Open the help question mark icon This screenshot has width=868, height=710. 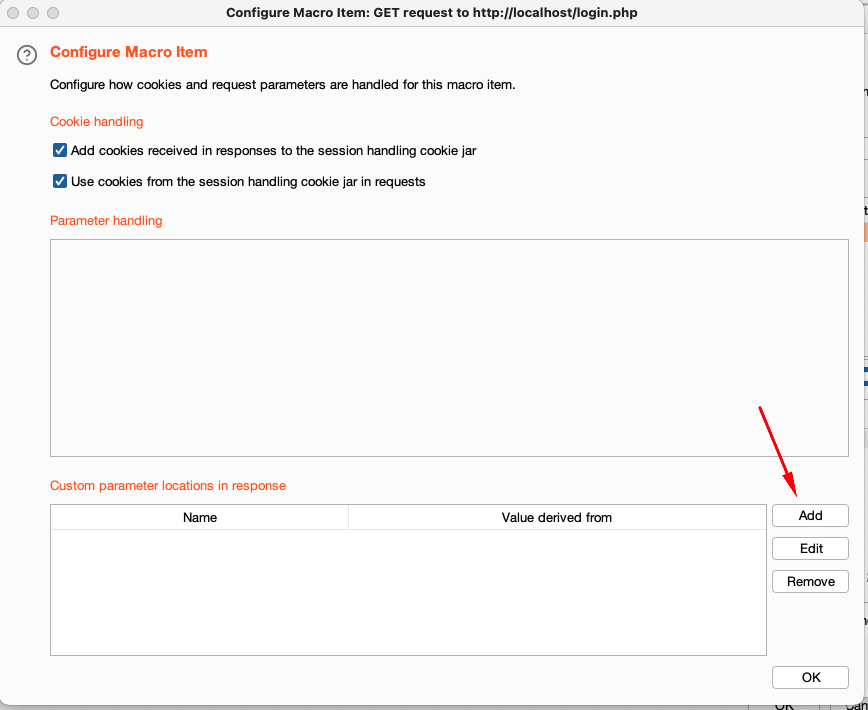(27, 55)
